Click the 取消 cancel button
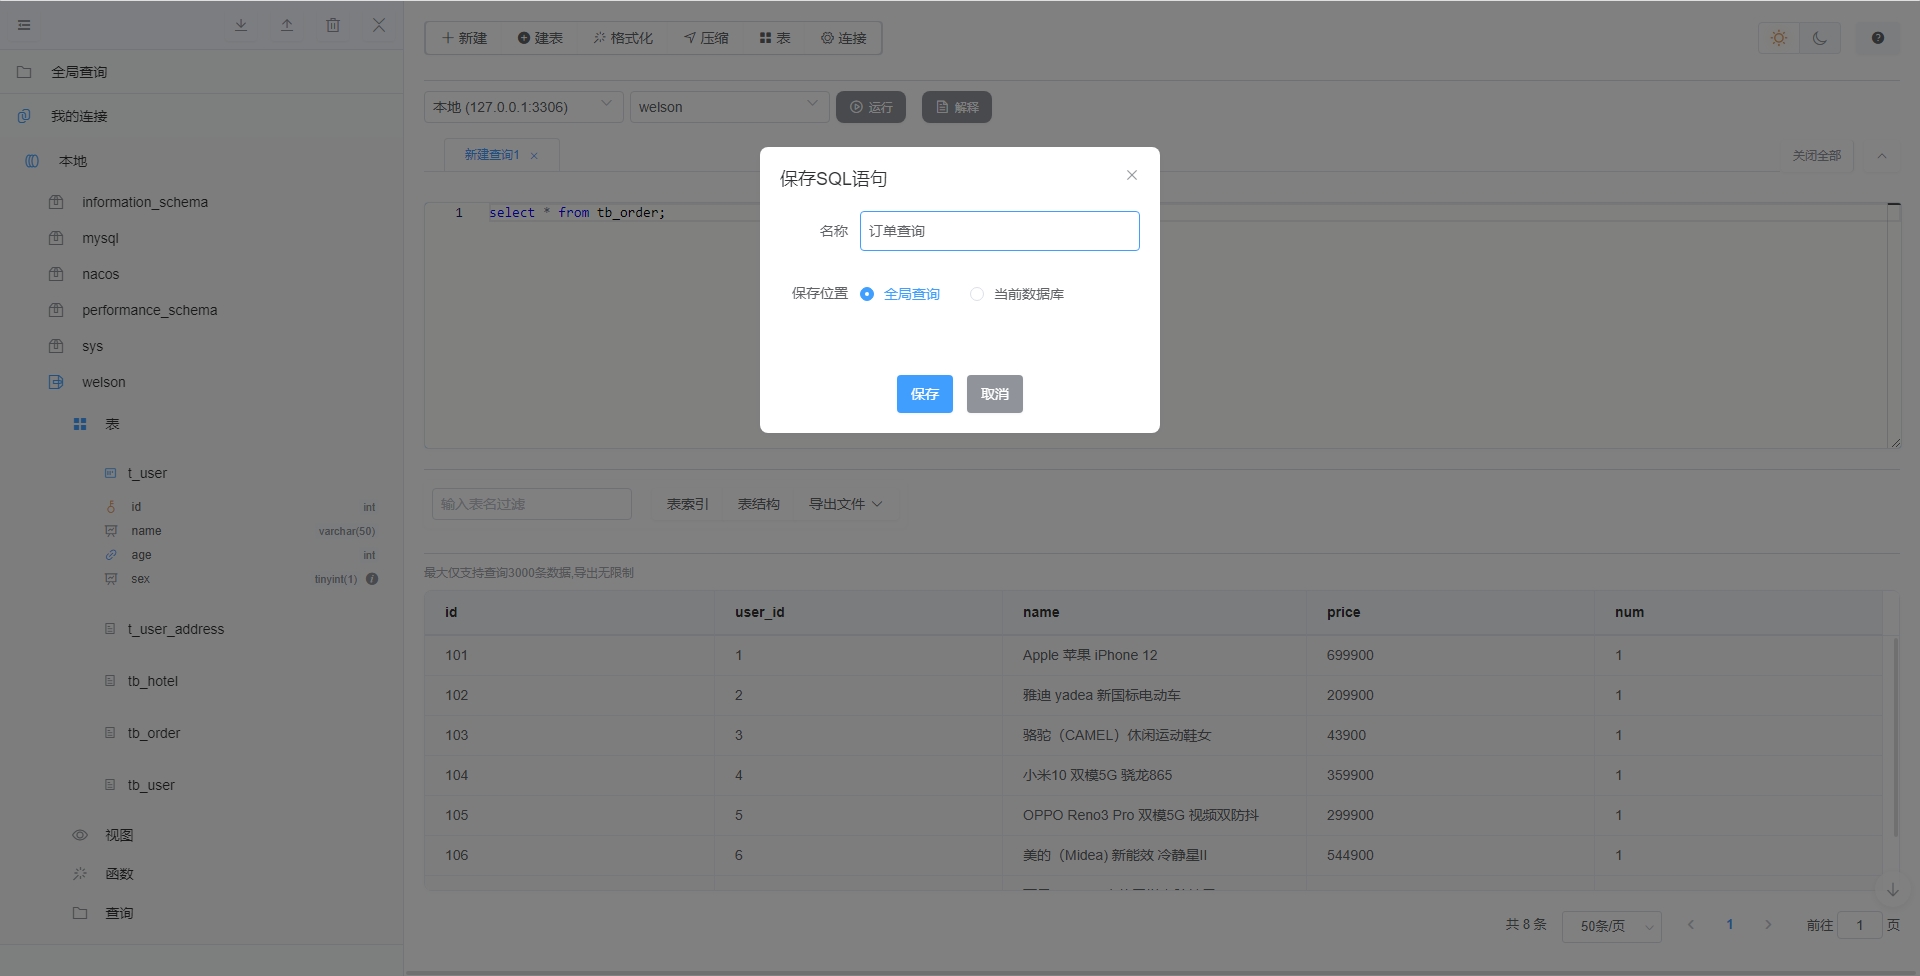 995,394
